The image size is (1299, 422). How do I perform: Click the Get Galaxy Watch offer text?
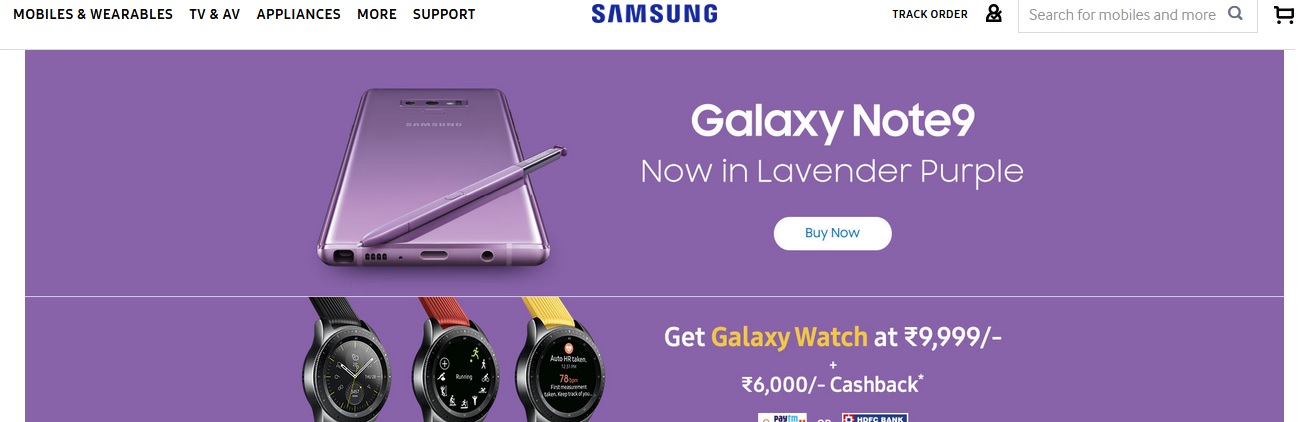pos(833,337)
